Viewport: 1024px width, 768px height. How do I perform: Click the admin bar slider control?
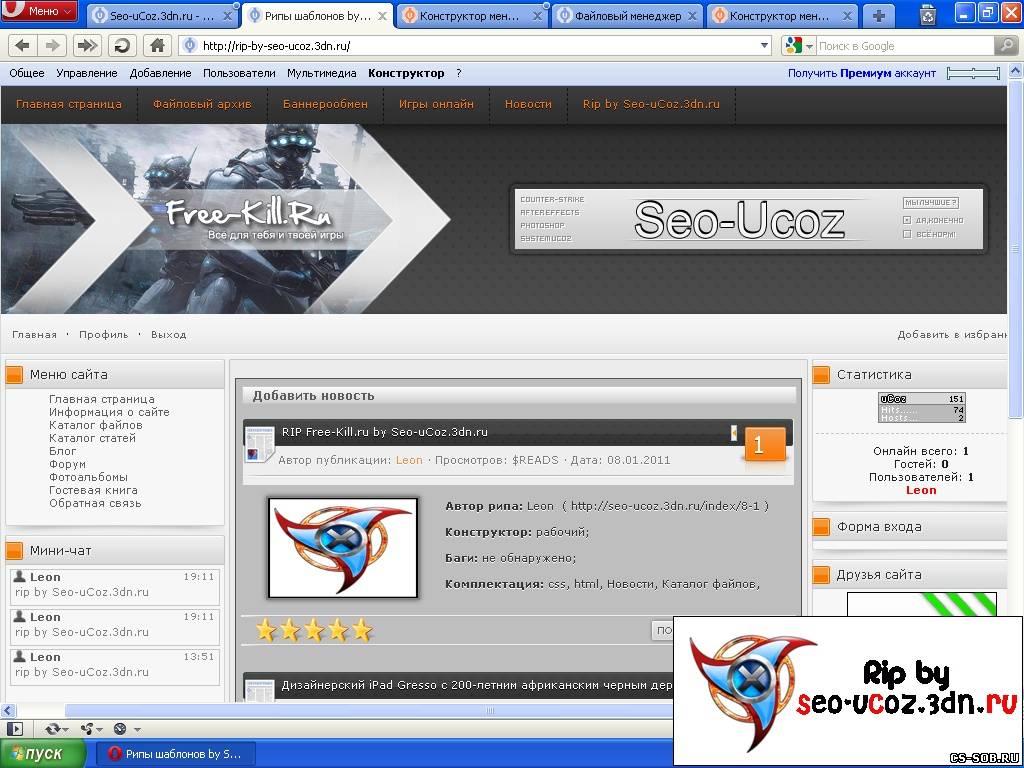pyautogui.click(x=973, y=73)
